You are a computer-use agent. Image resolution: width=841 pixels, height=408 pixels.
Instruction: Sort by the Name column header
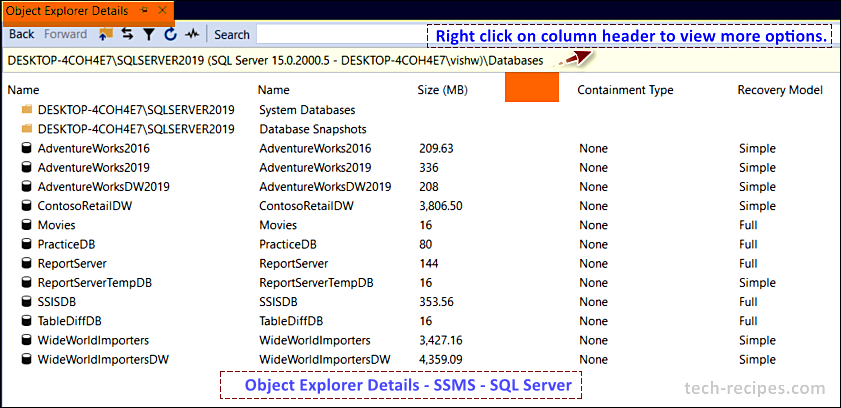tap(24, 90)
